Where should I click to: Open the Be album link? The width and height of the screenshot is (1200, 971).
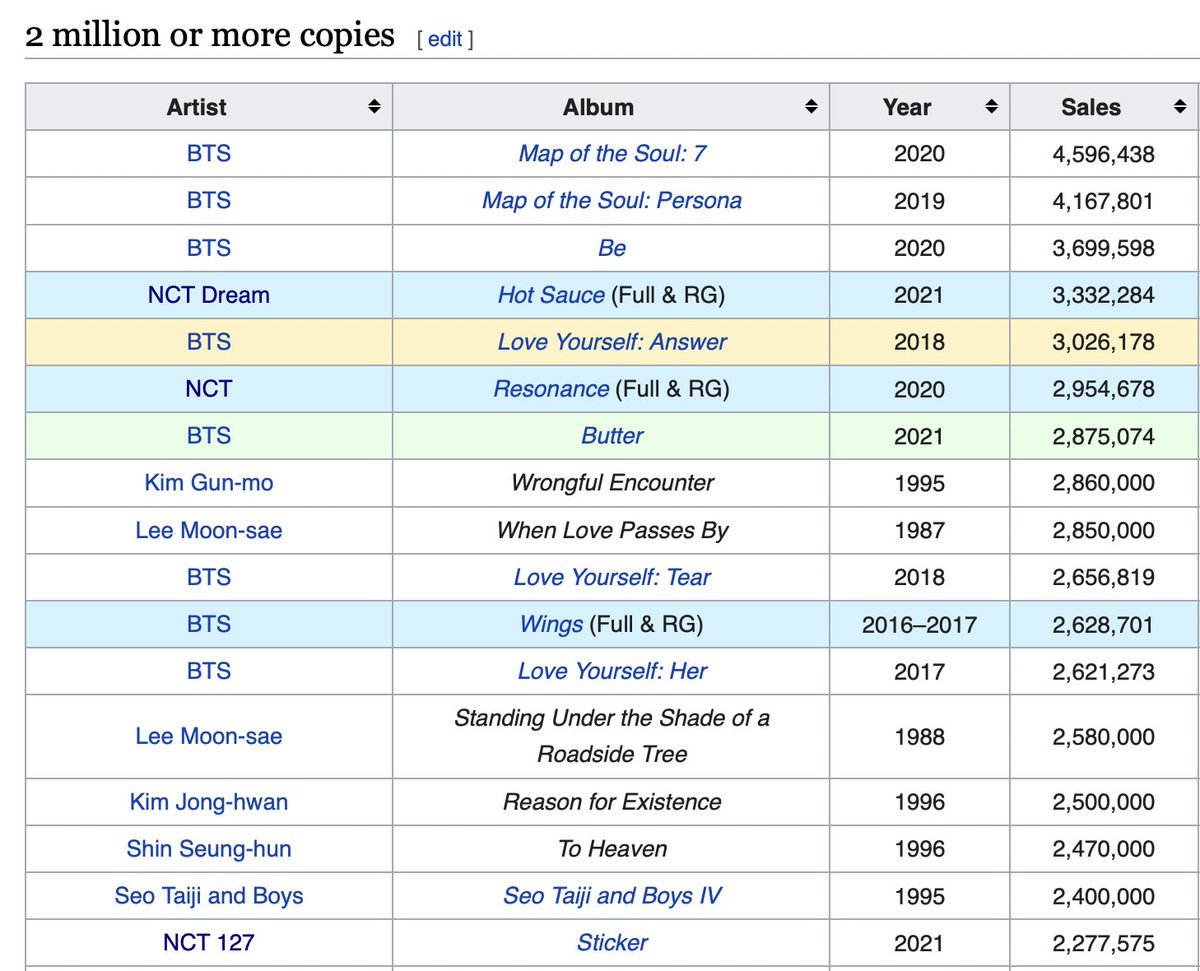pos(612,248)
